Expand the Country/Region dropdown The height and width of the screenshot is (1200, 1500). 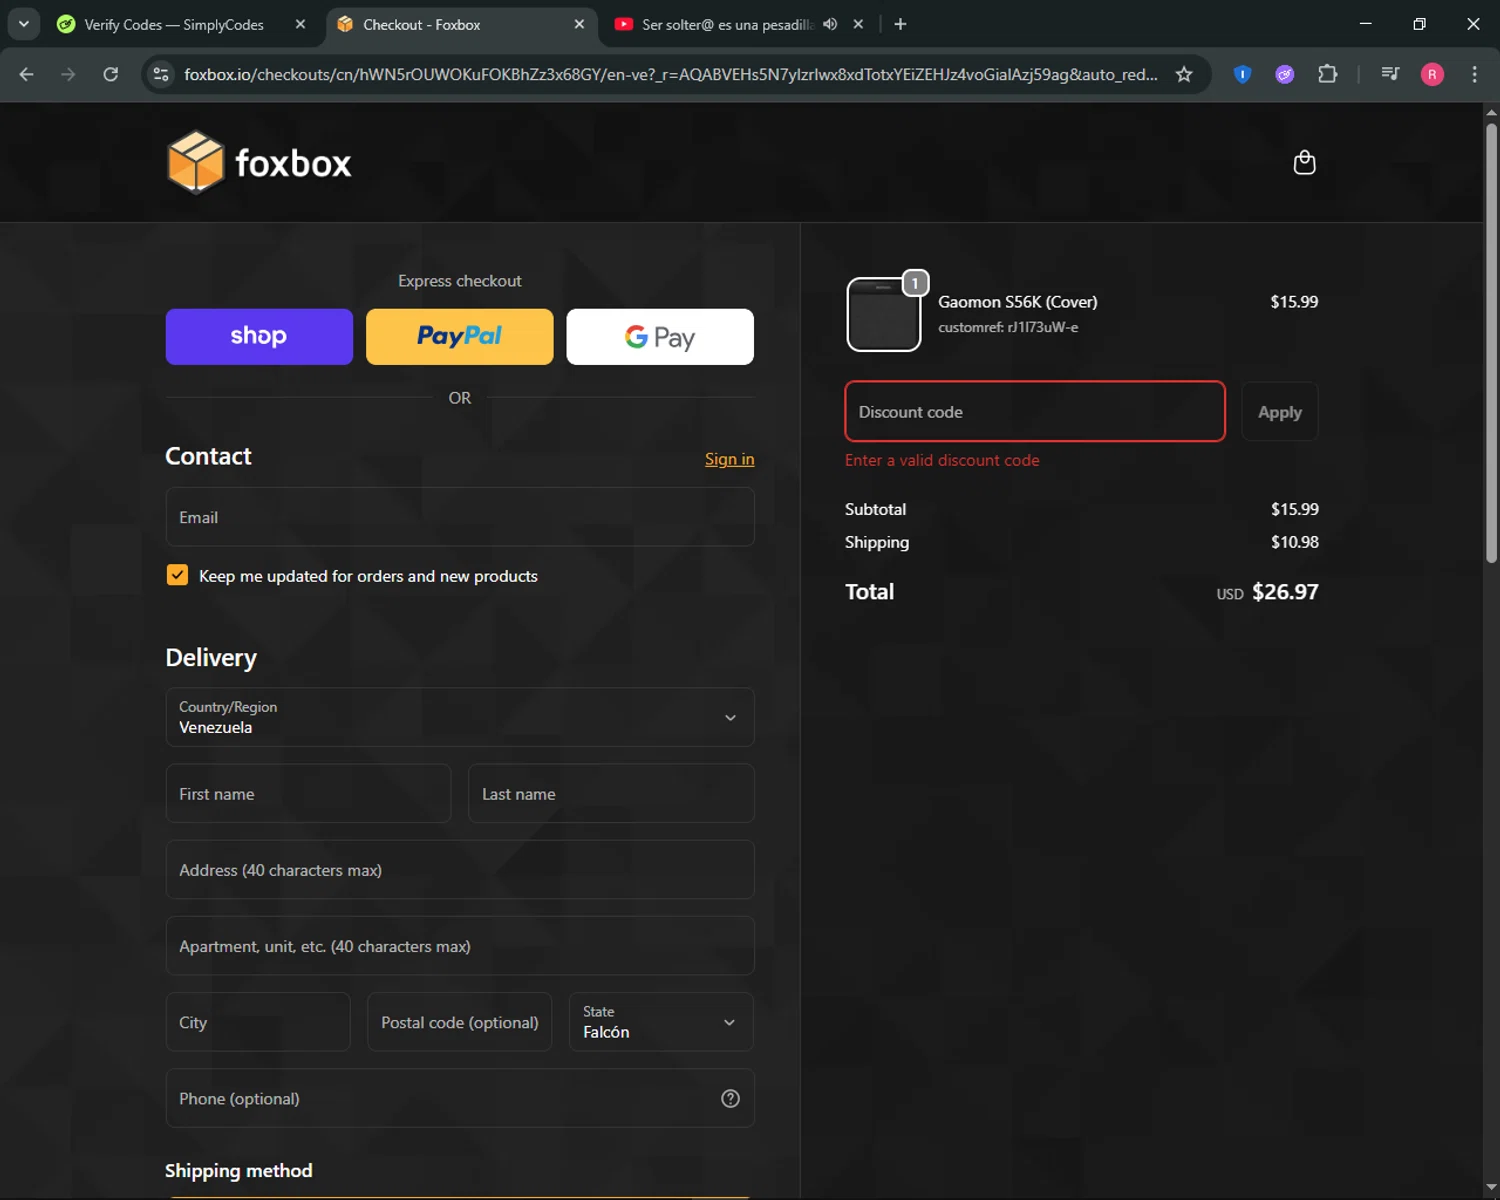click(460, 717)
